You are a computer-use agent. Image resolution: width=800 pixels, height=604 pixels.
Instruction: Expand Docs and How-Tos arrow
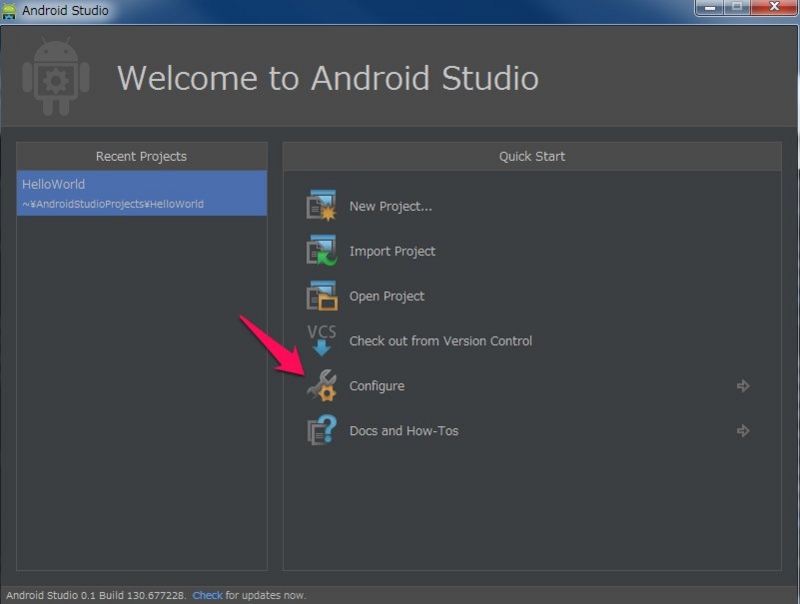click(743, 431)
